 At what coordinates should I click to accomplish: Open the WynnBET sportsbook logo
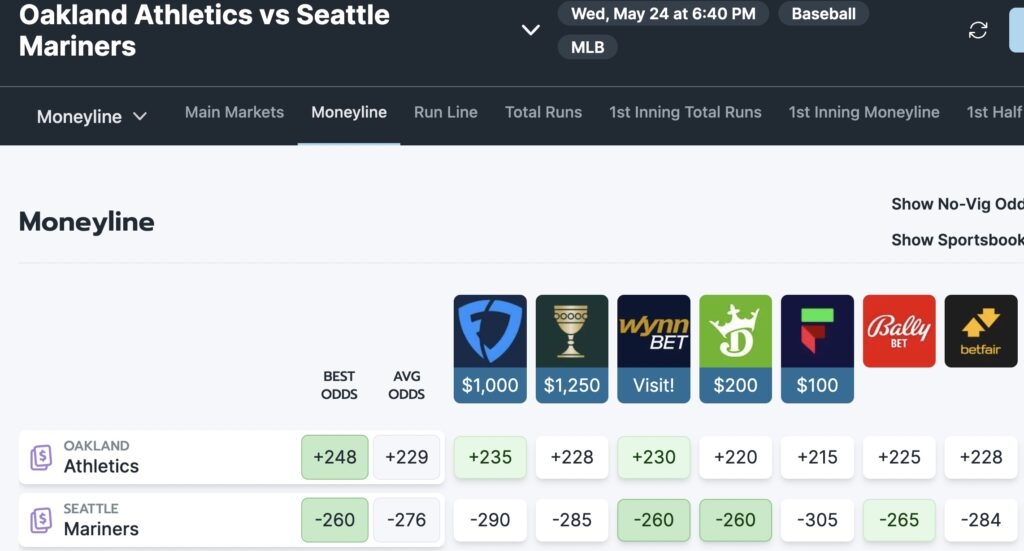click(x=653, y=331)
